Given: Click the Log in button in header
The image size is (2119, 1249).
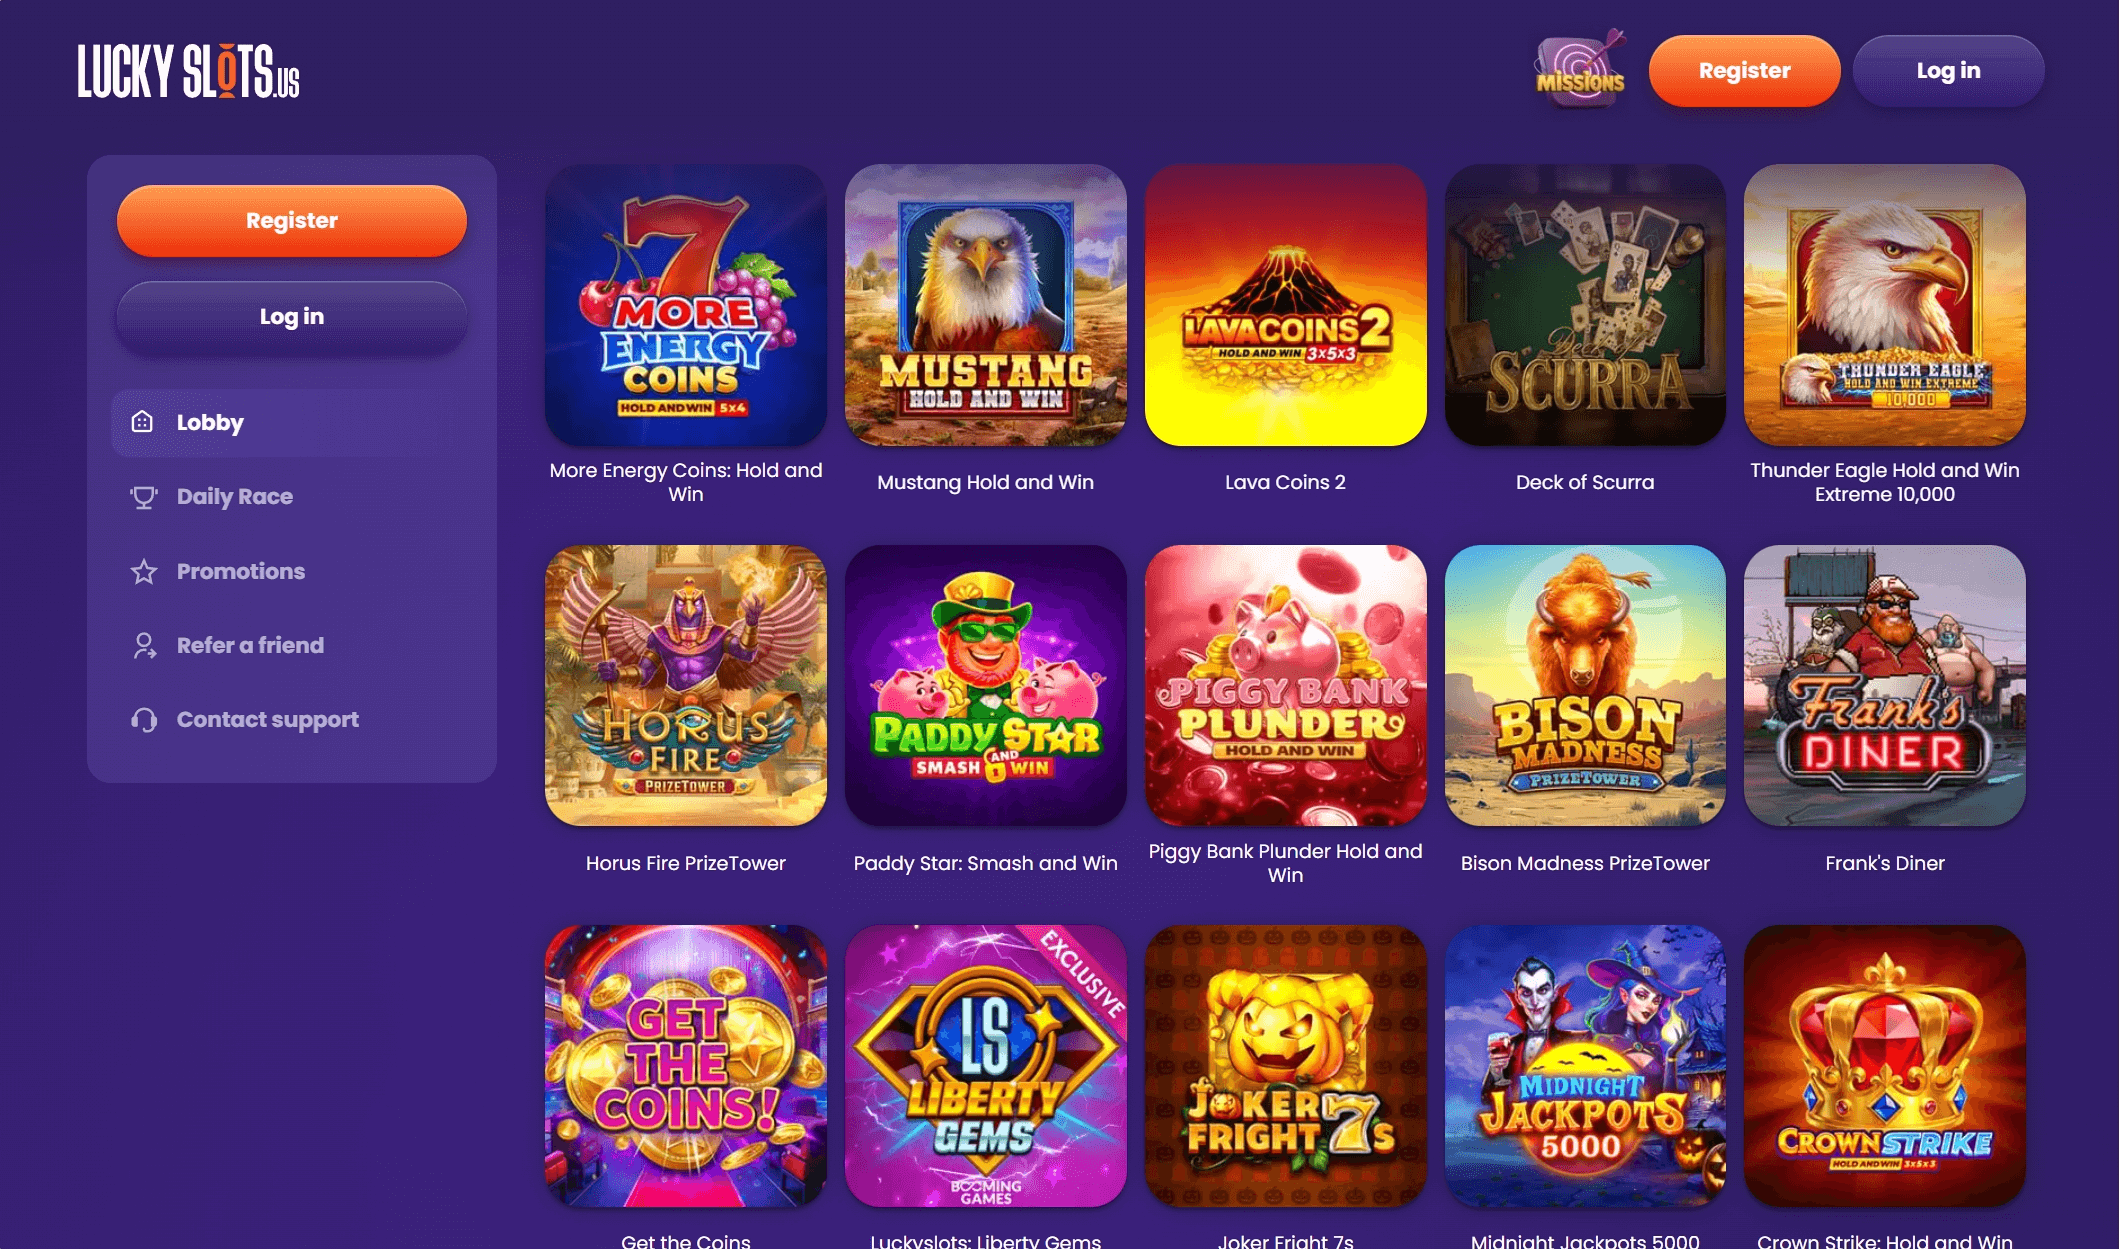Looking at the screenshot, I should pos(1948,71).
